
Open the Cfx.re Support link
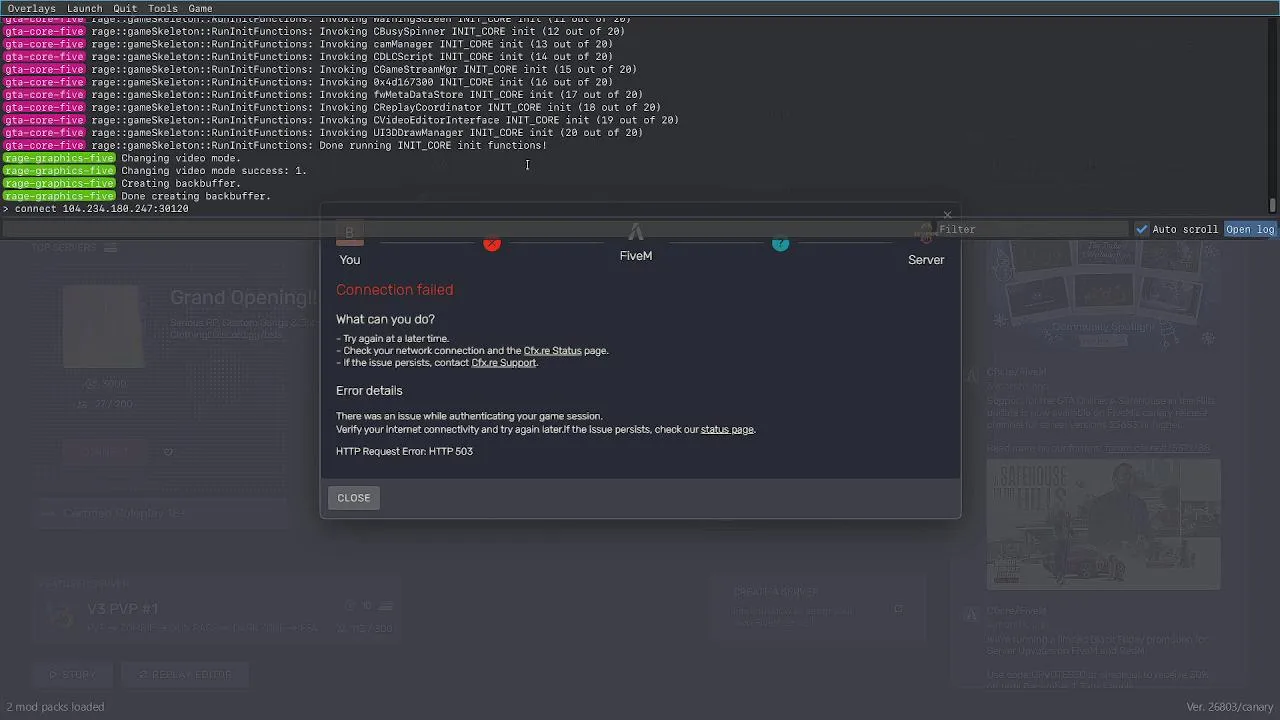coord(504,363)
